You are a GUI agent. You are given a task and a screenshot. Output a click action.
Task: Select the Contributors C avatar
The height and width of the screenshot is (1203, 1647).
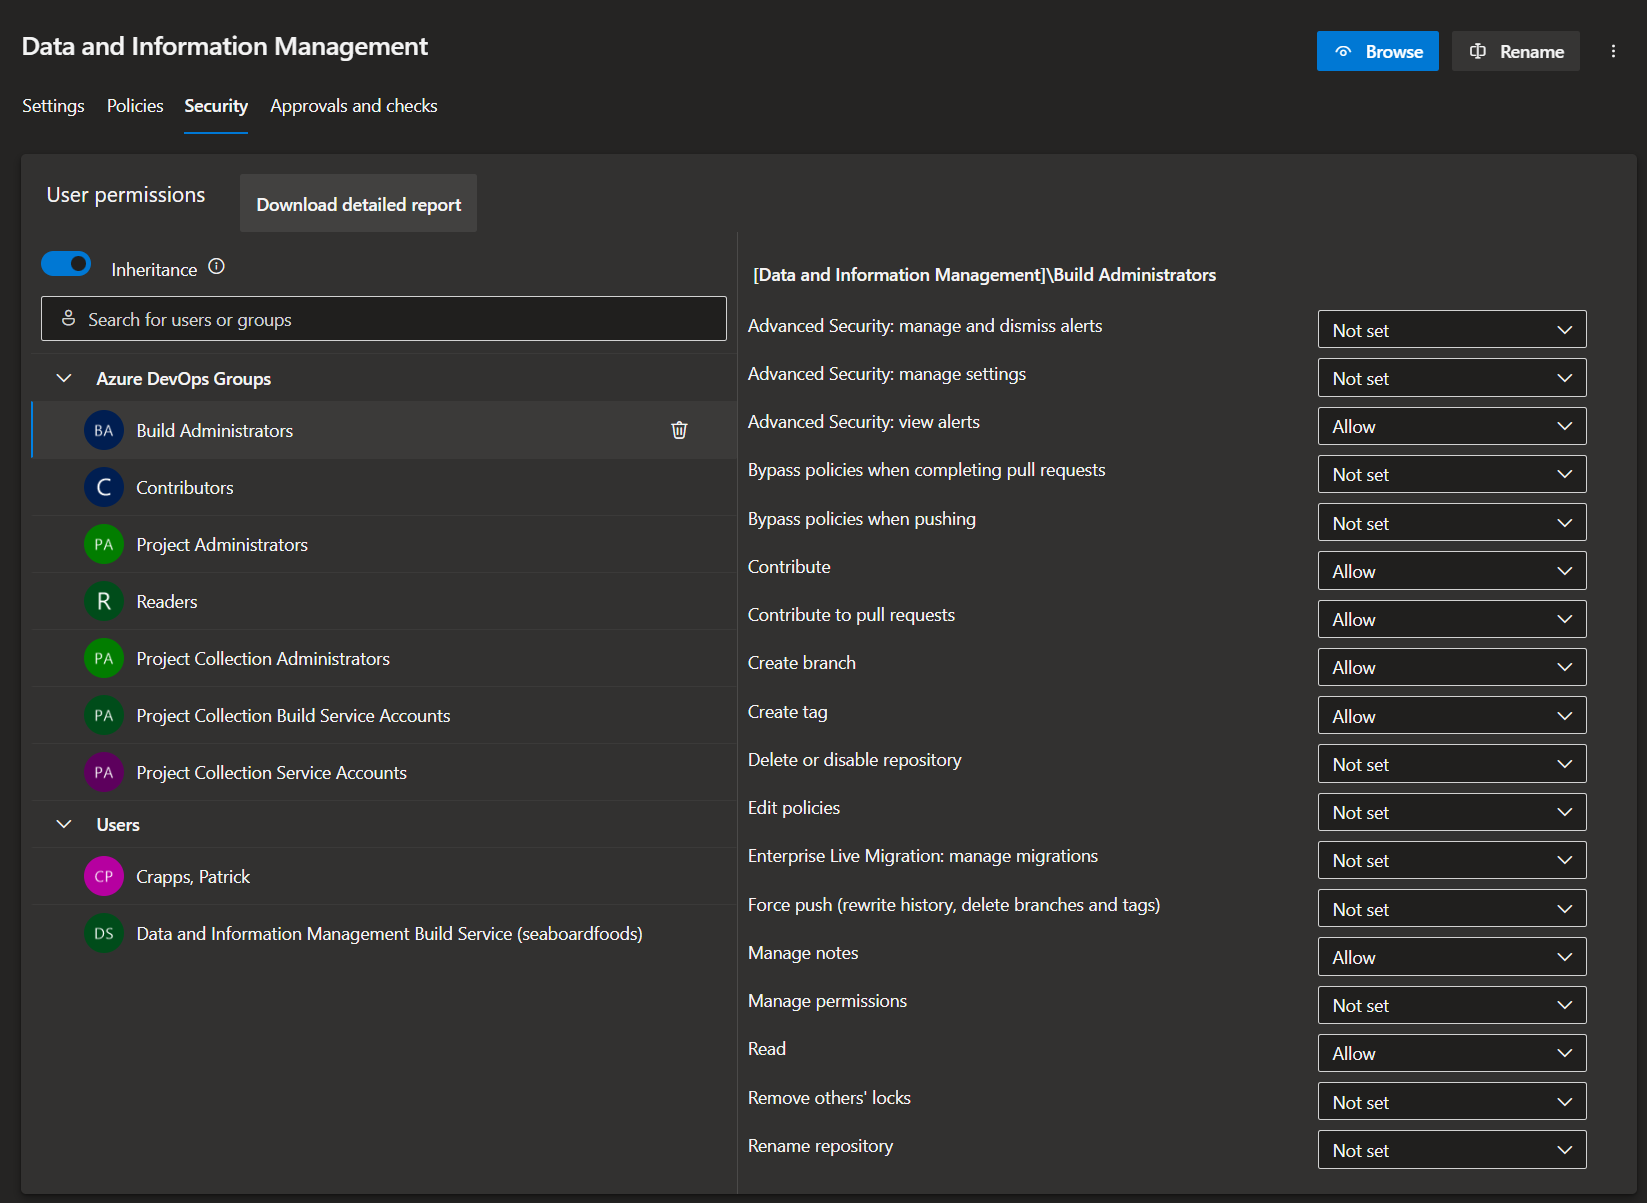[104, 488]
